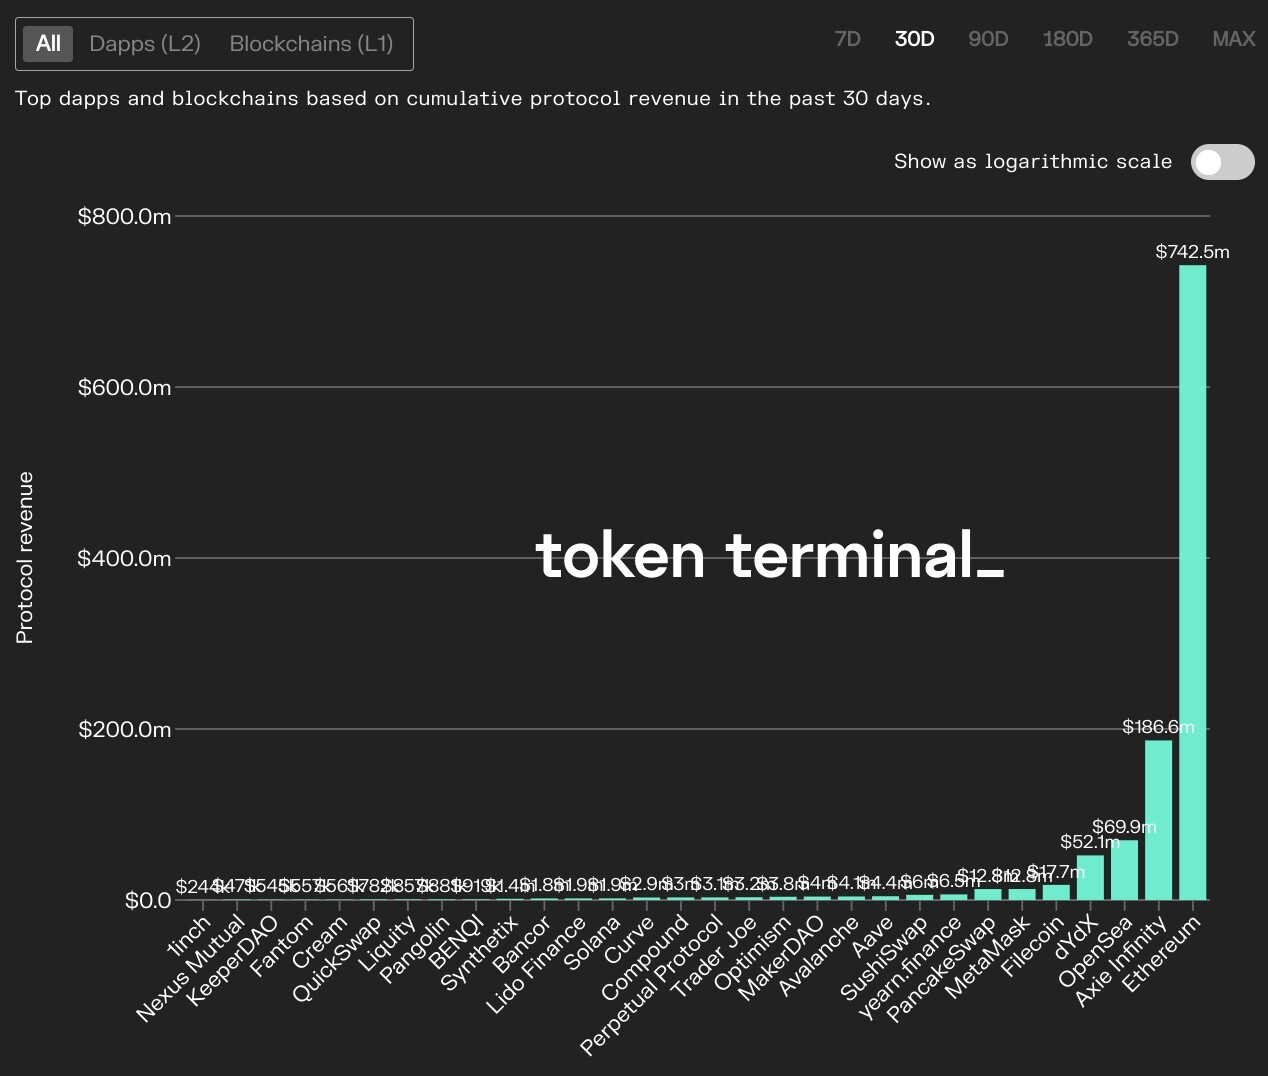Image resolution: width=1268 pixels, height=1076 pixels.
Task: Choose the 365D time range
Action: pos(1152,39)
